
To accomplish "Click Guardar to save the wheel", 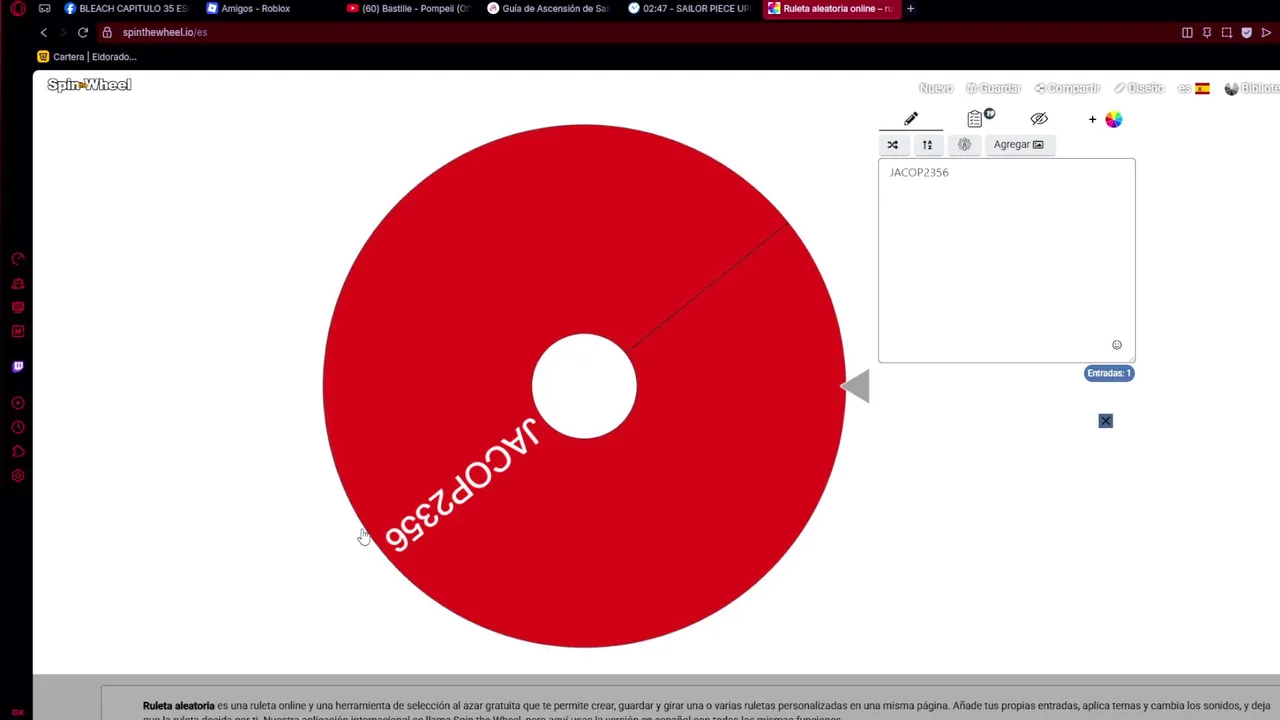I will [993, 89].
